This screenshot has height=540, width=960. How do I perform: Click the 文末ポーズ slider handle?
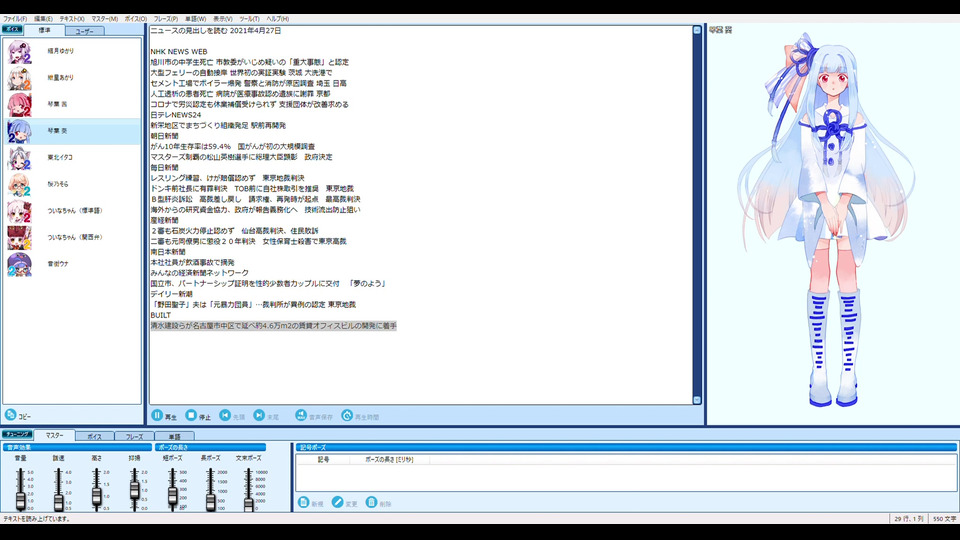point(249,503)
